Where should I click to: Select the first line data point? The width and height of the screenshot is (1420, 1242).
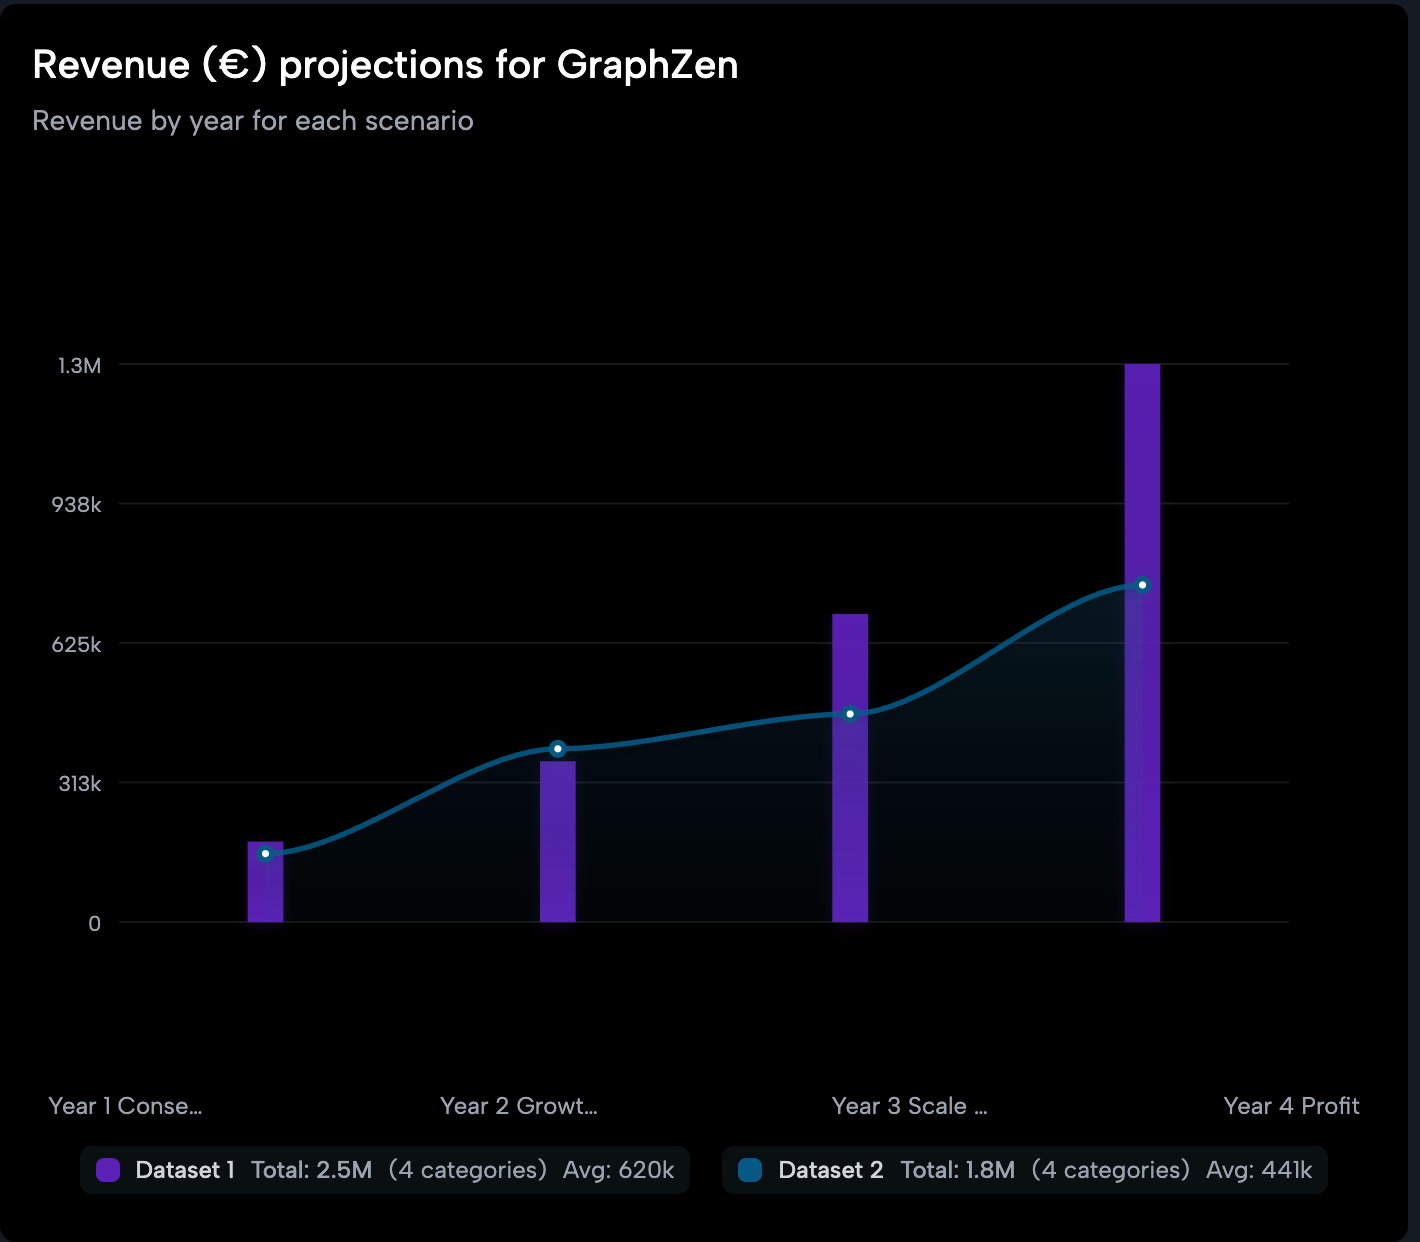click(x=265, y=854)
